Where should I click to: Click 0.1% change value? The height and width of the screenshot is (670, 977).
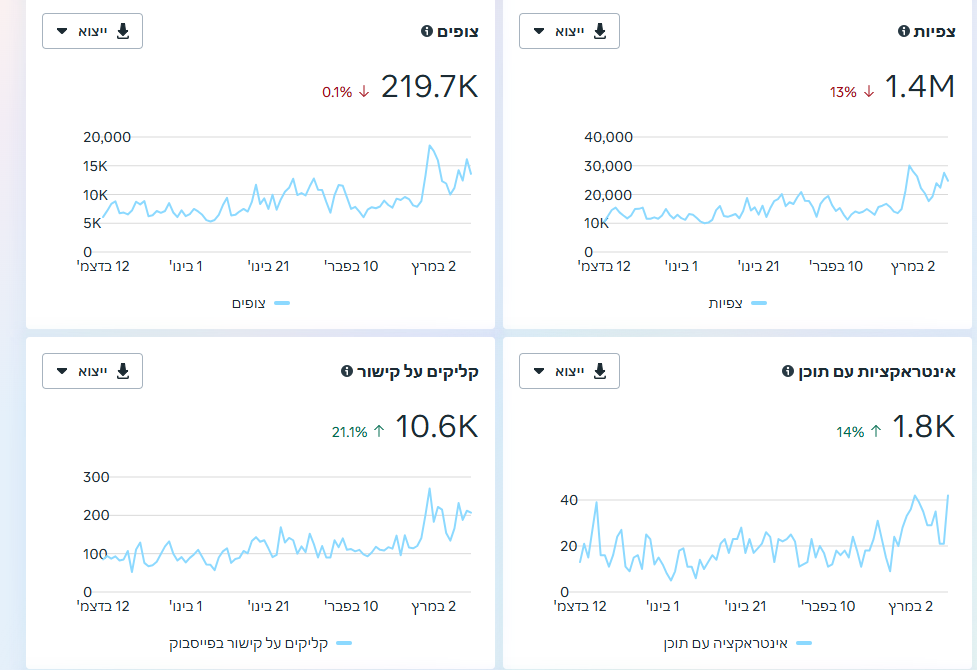click(x=337, y=92)
